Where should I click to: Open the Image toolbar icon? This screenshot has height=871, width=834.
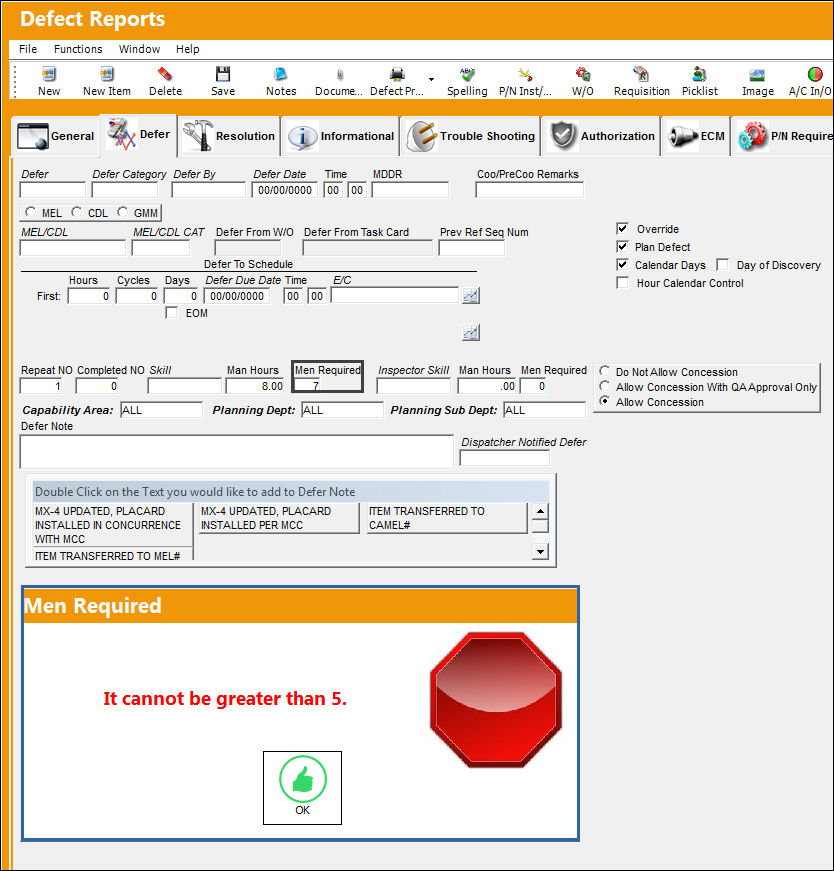(757, 74)
